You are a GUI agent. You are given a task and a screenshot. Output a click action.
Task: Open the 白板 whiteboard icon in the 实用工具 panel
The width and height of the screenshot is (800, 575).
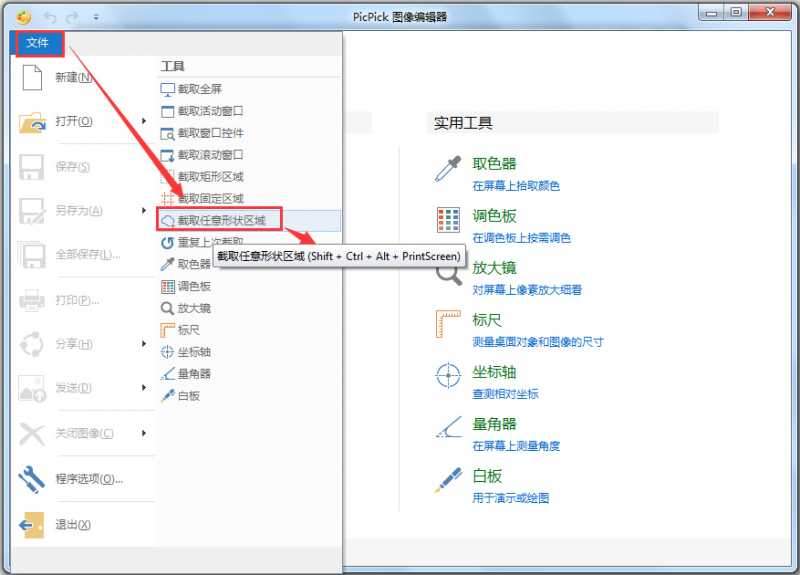(447, 480)
